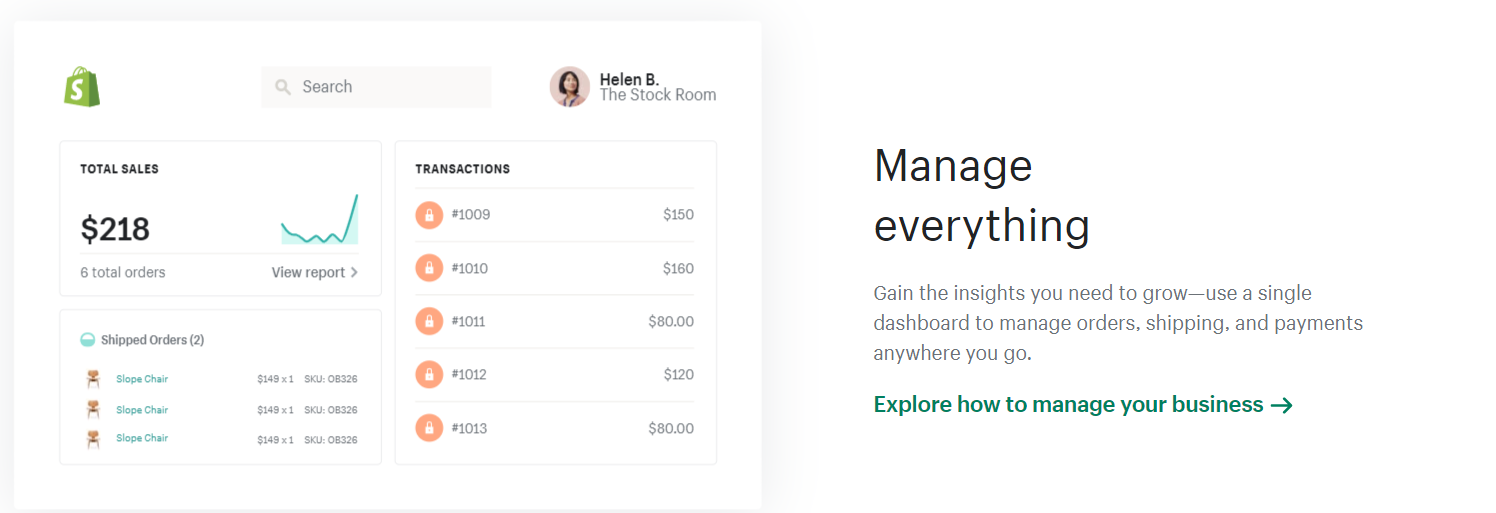
Task: Click the total sales sparkline chart
Action: tap(319, 222)
